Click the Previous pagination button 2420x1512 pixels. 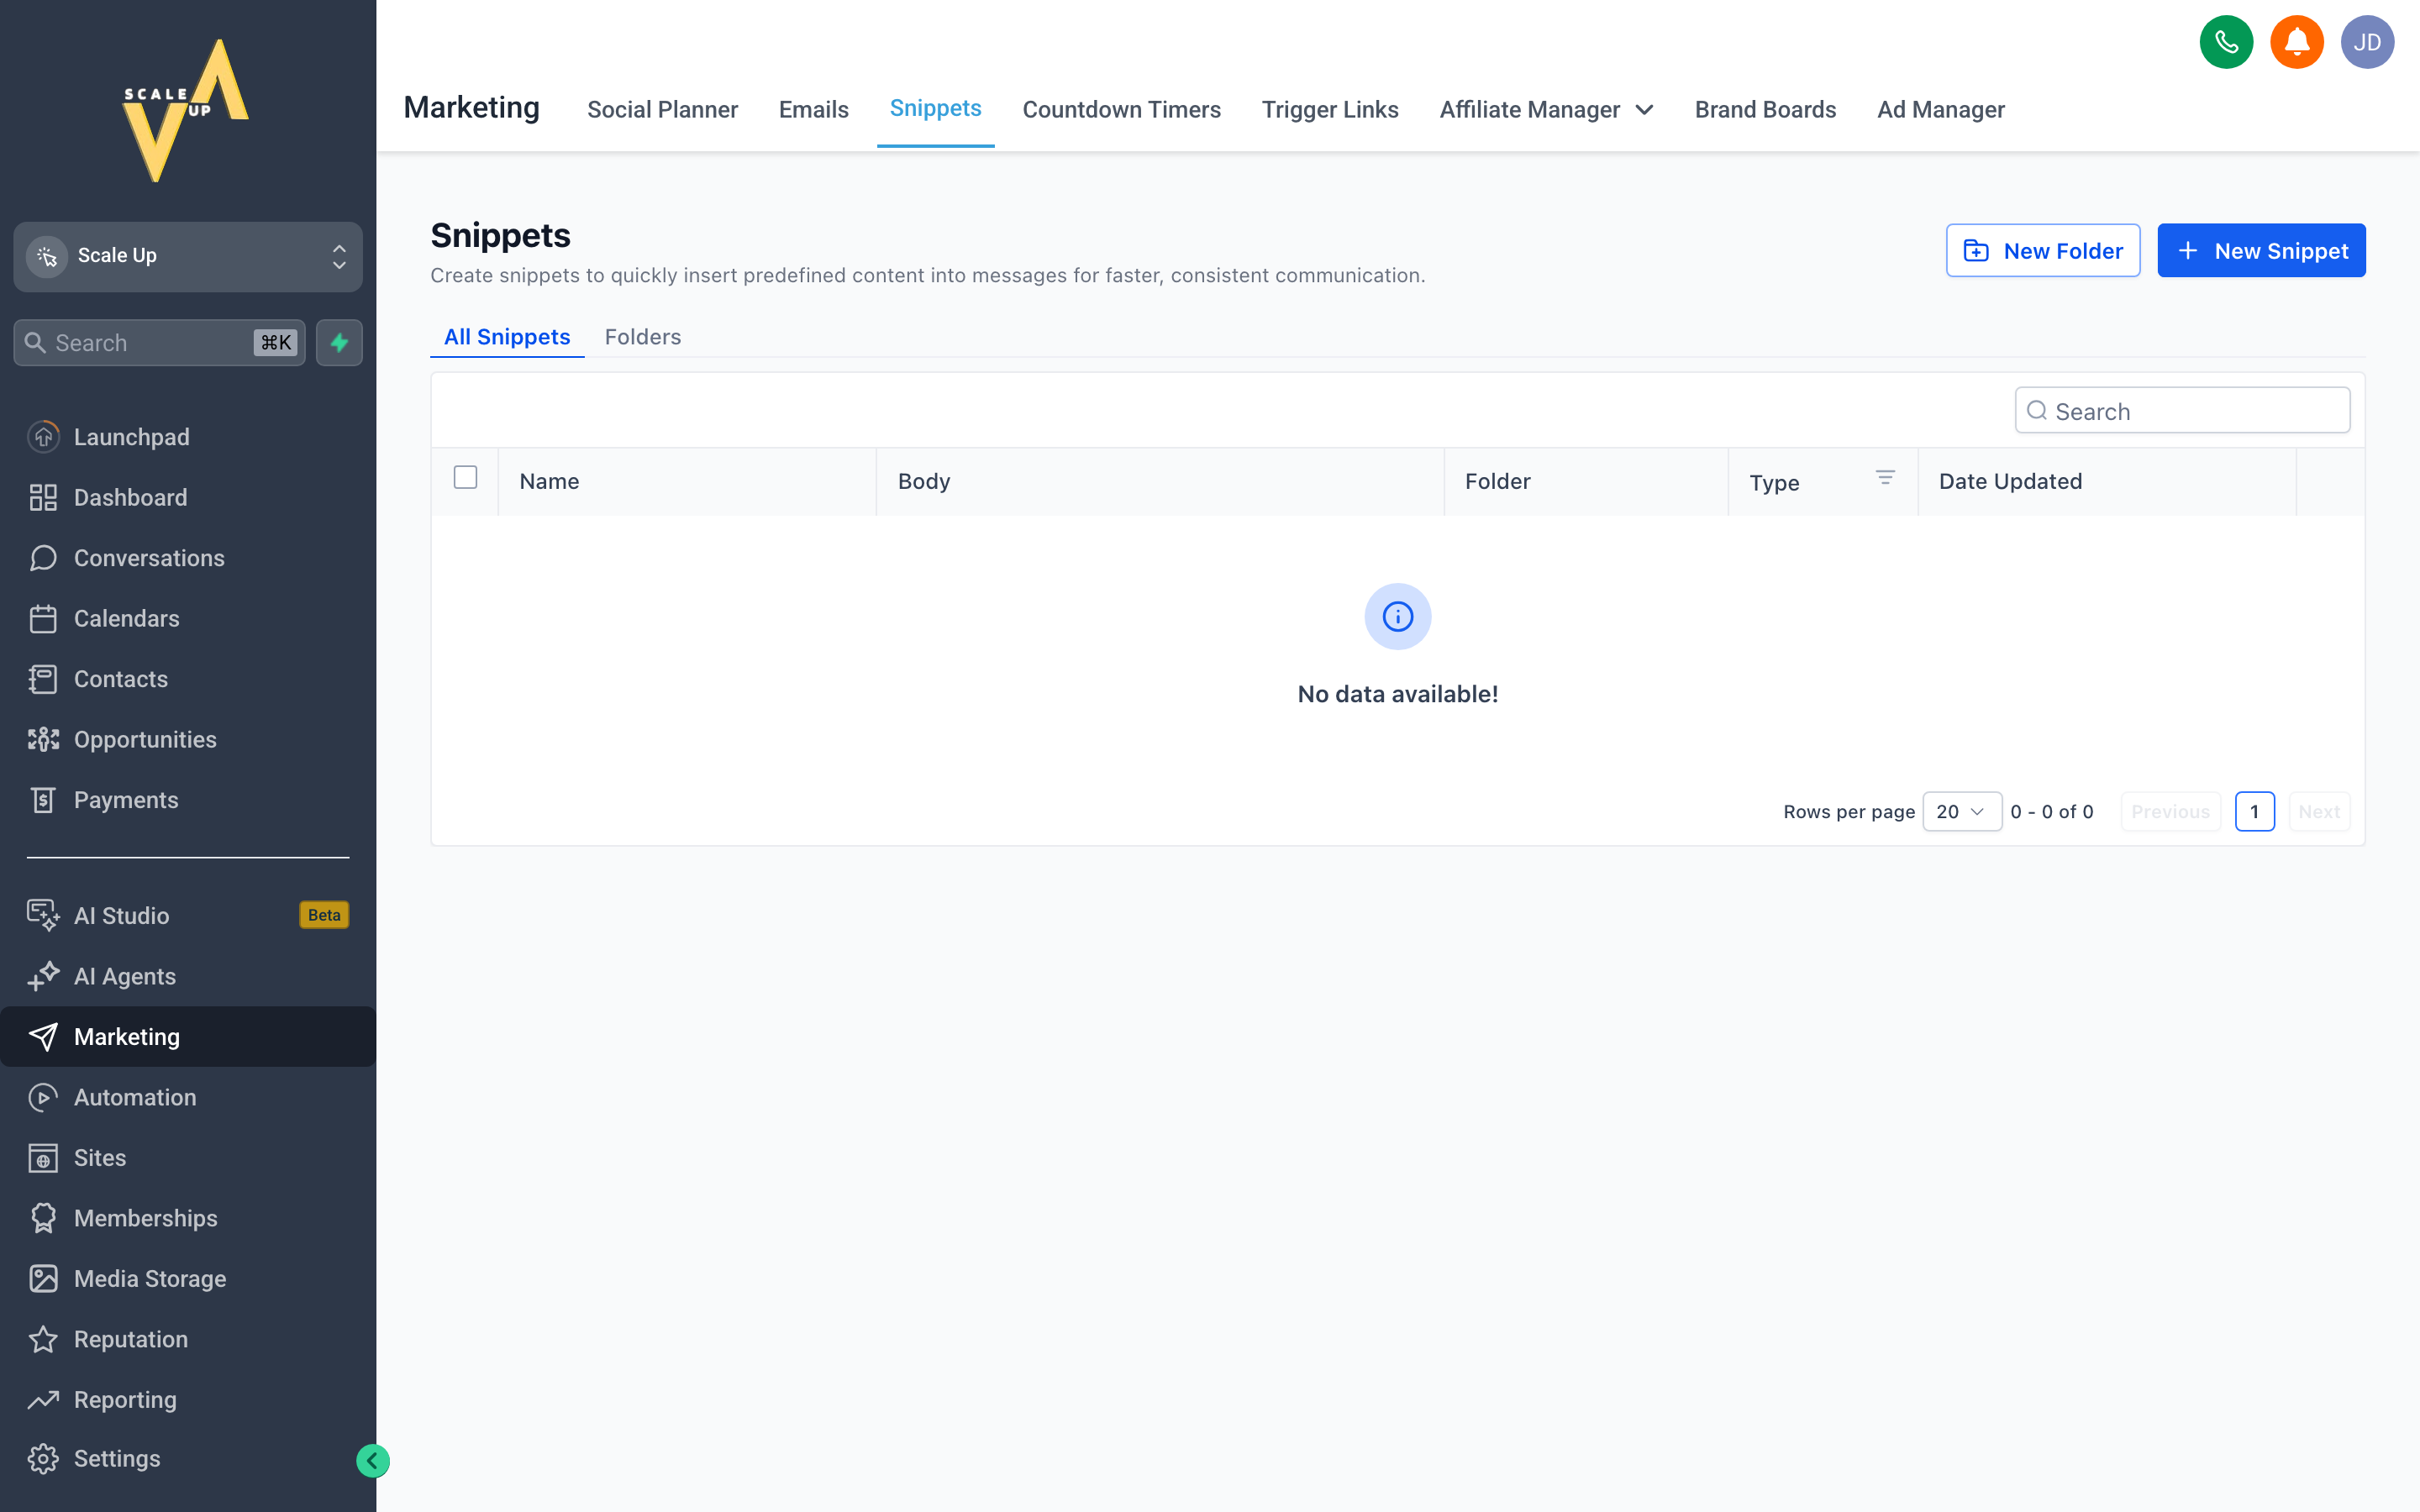pyautogui.click(x=2170, y=811)
